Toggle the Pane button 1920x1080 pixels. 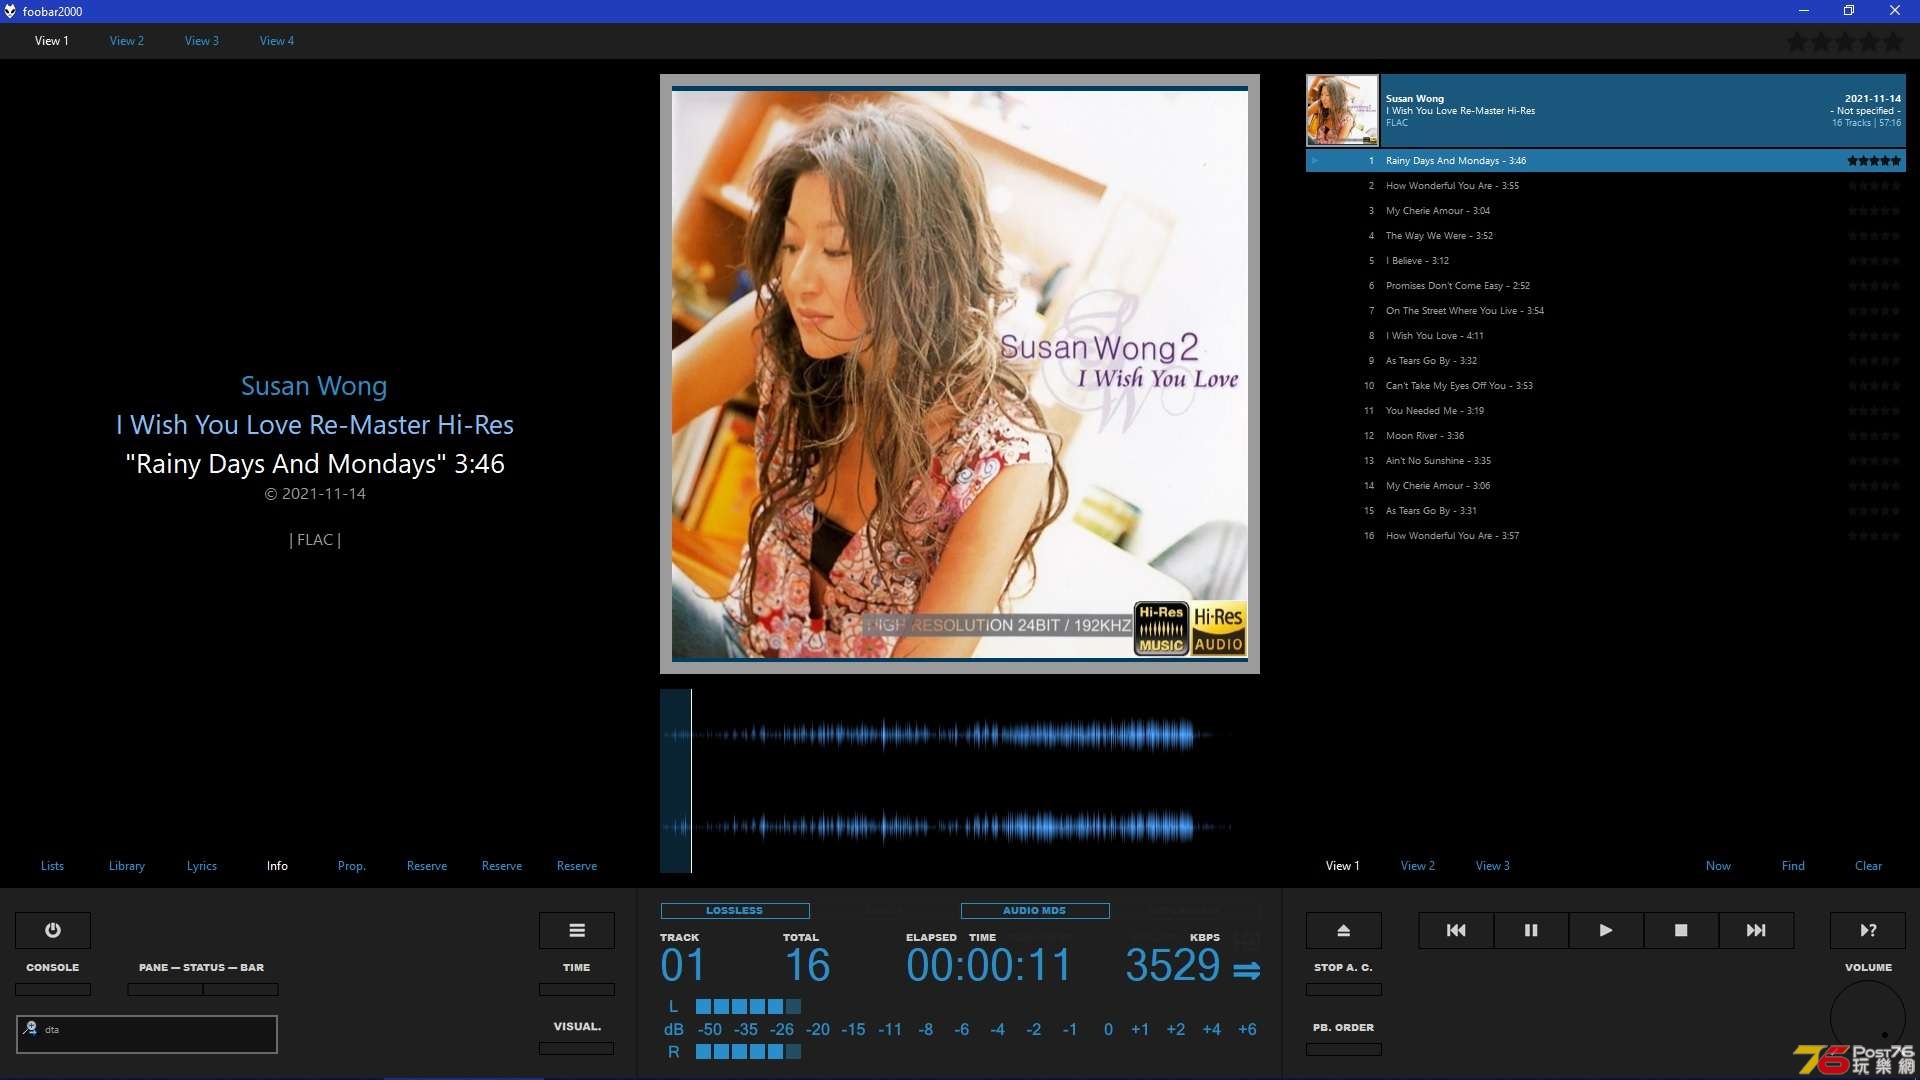point(165,989)
